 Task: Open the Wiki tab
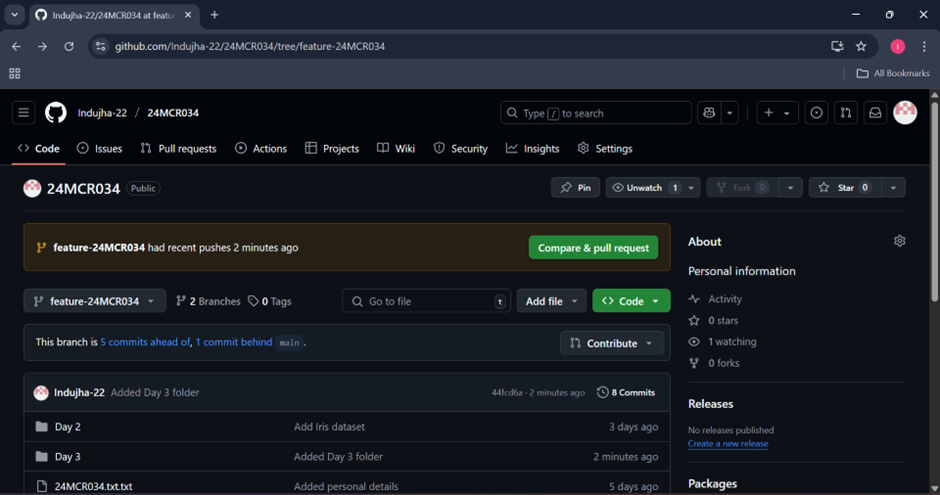click(396, 149)
